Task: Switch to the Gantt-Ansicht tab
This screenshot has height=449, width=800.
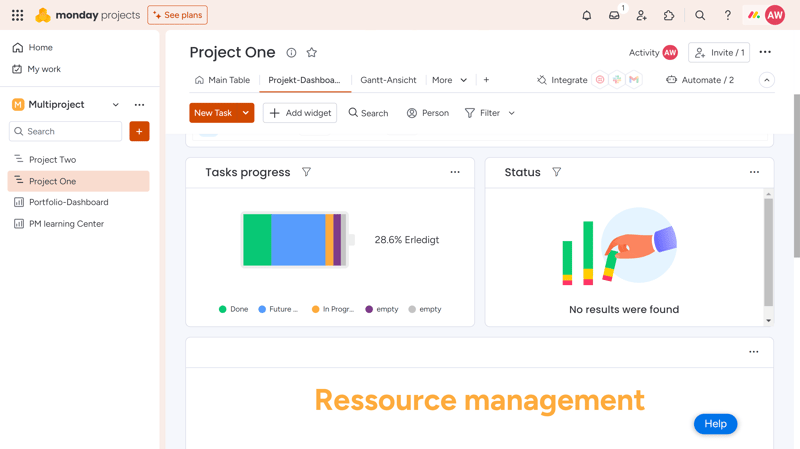Action: click(388, 80)
